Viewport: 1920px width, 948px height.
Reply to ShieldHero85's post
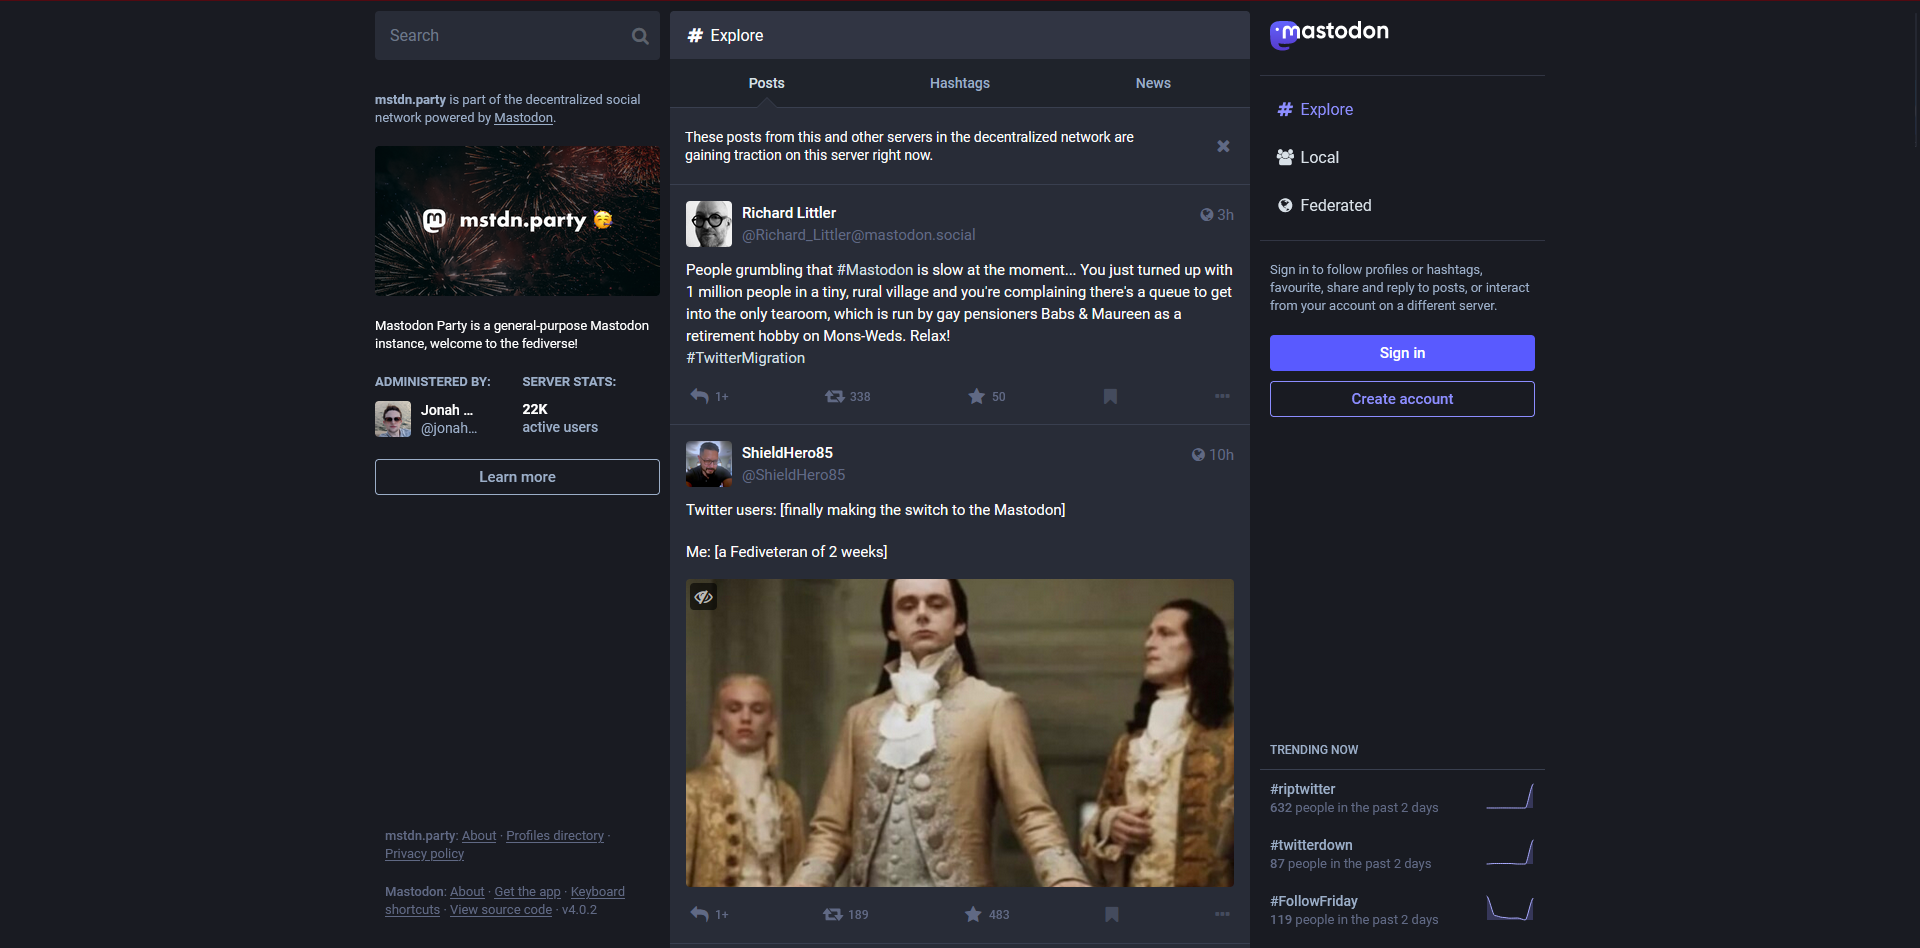click(700, 914)
